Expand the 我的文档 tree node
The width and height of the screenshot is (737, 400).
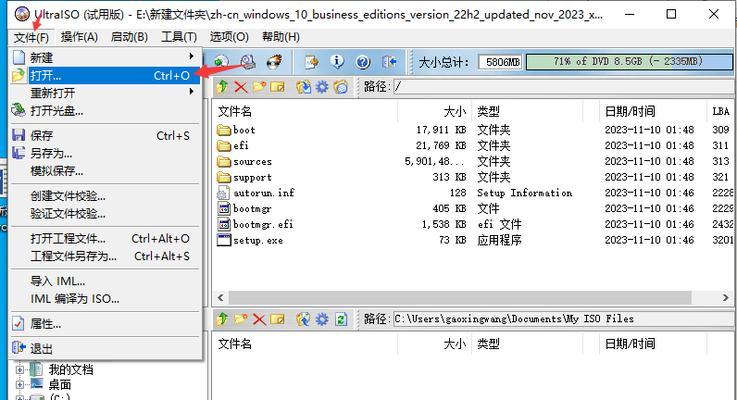pyautogui.click(x=19, y=369)
